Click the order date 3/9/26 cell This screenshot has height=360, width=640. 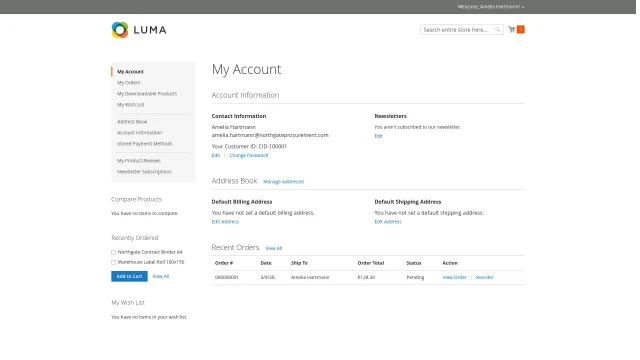pos(267,277)
